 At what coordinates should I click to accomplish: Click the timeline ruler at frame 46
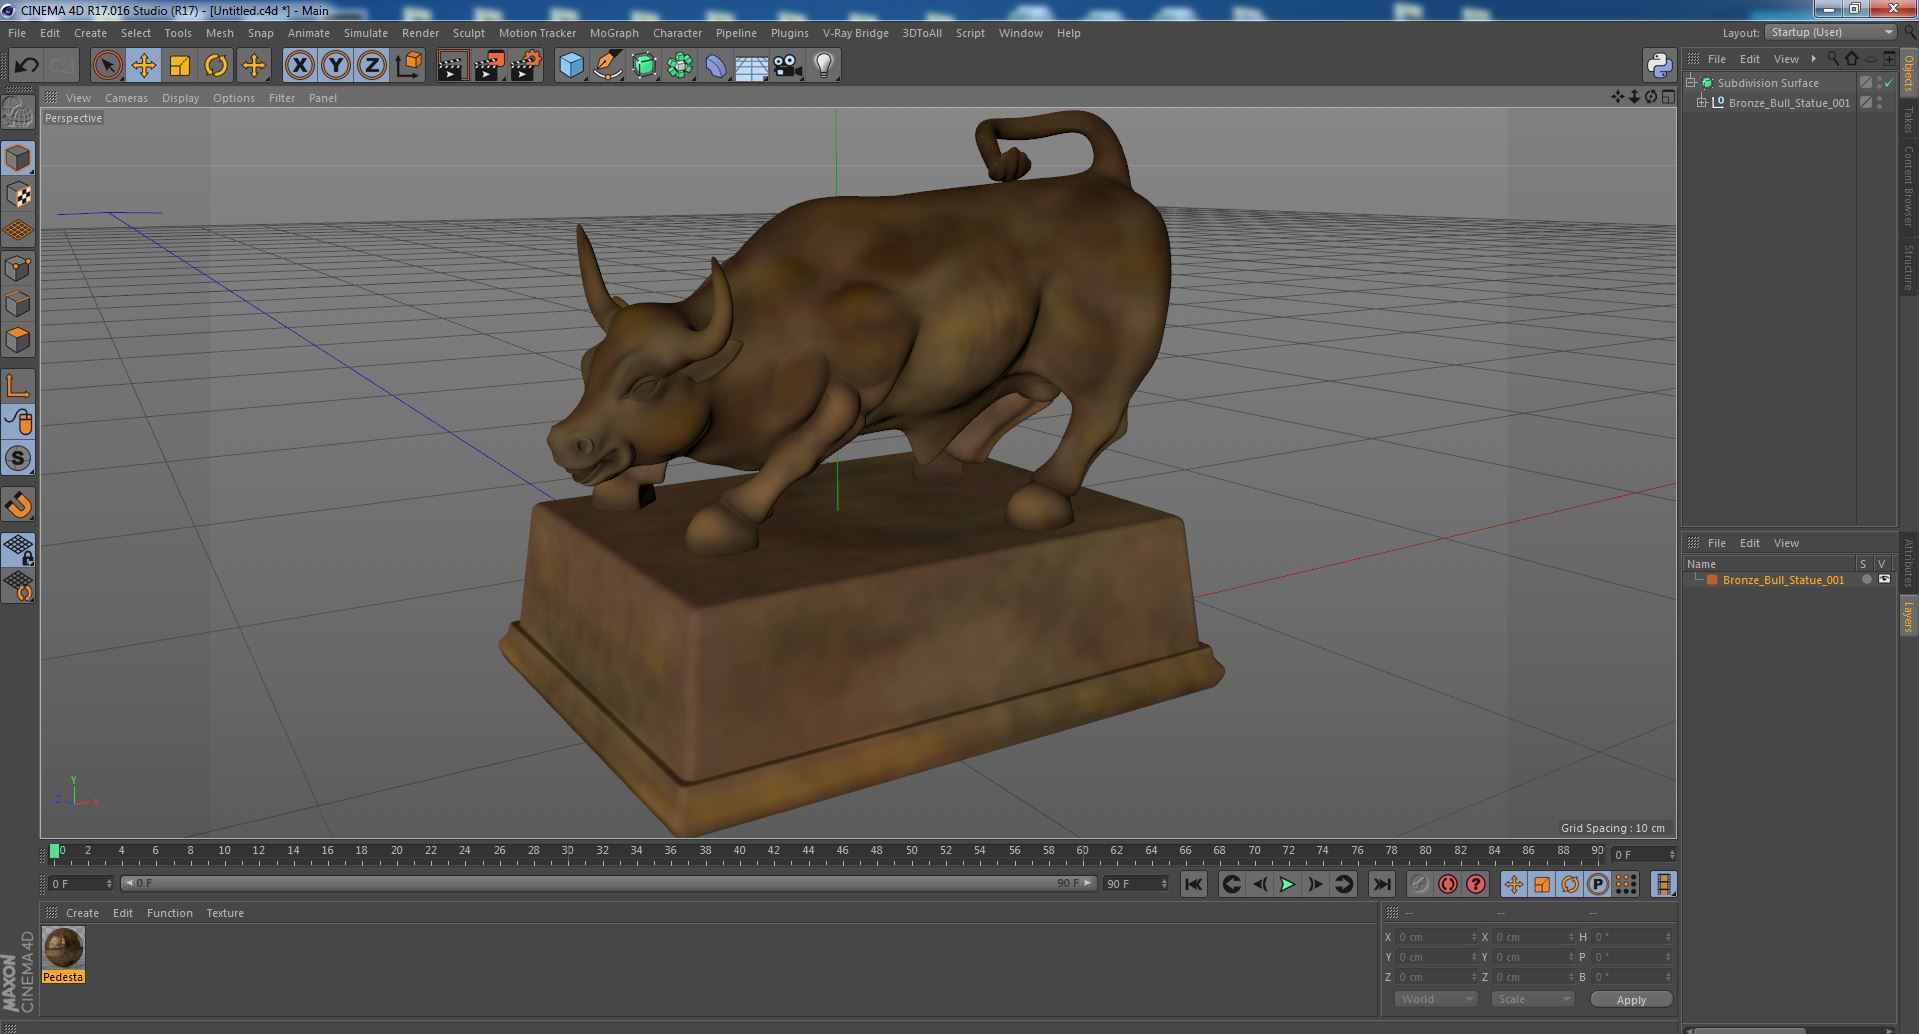[x=842, y=852]
